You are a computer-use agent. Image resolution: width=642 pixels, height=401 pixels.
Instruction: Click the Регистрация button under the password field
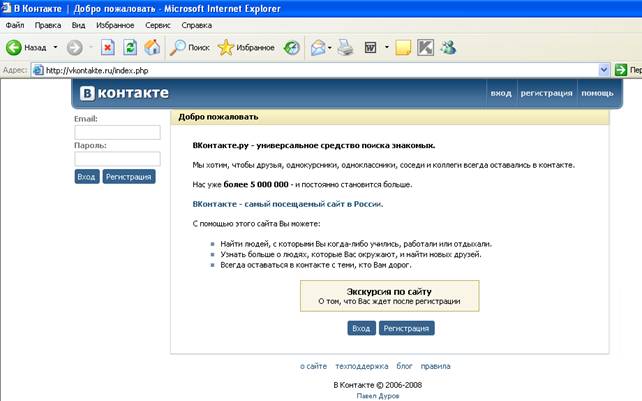129,177
